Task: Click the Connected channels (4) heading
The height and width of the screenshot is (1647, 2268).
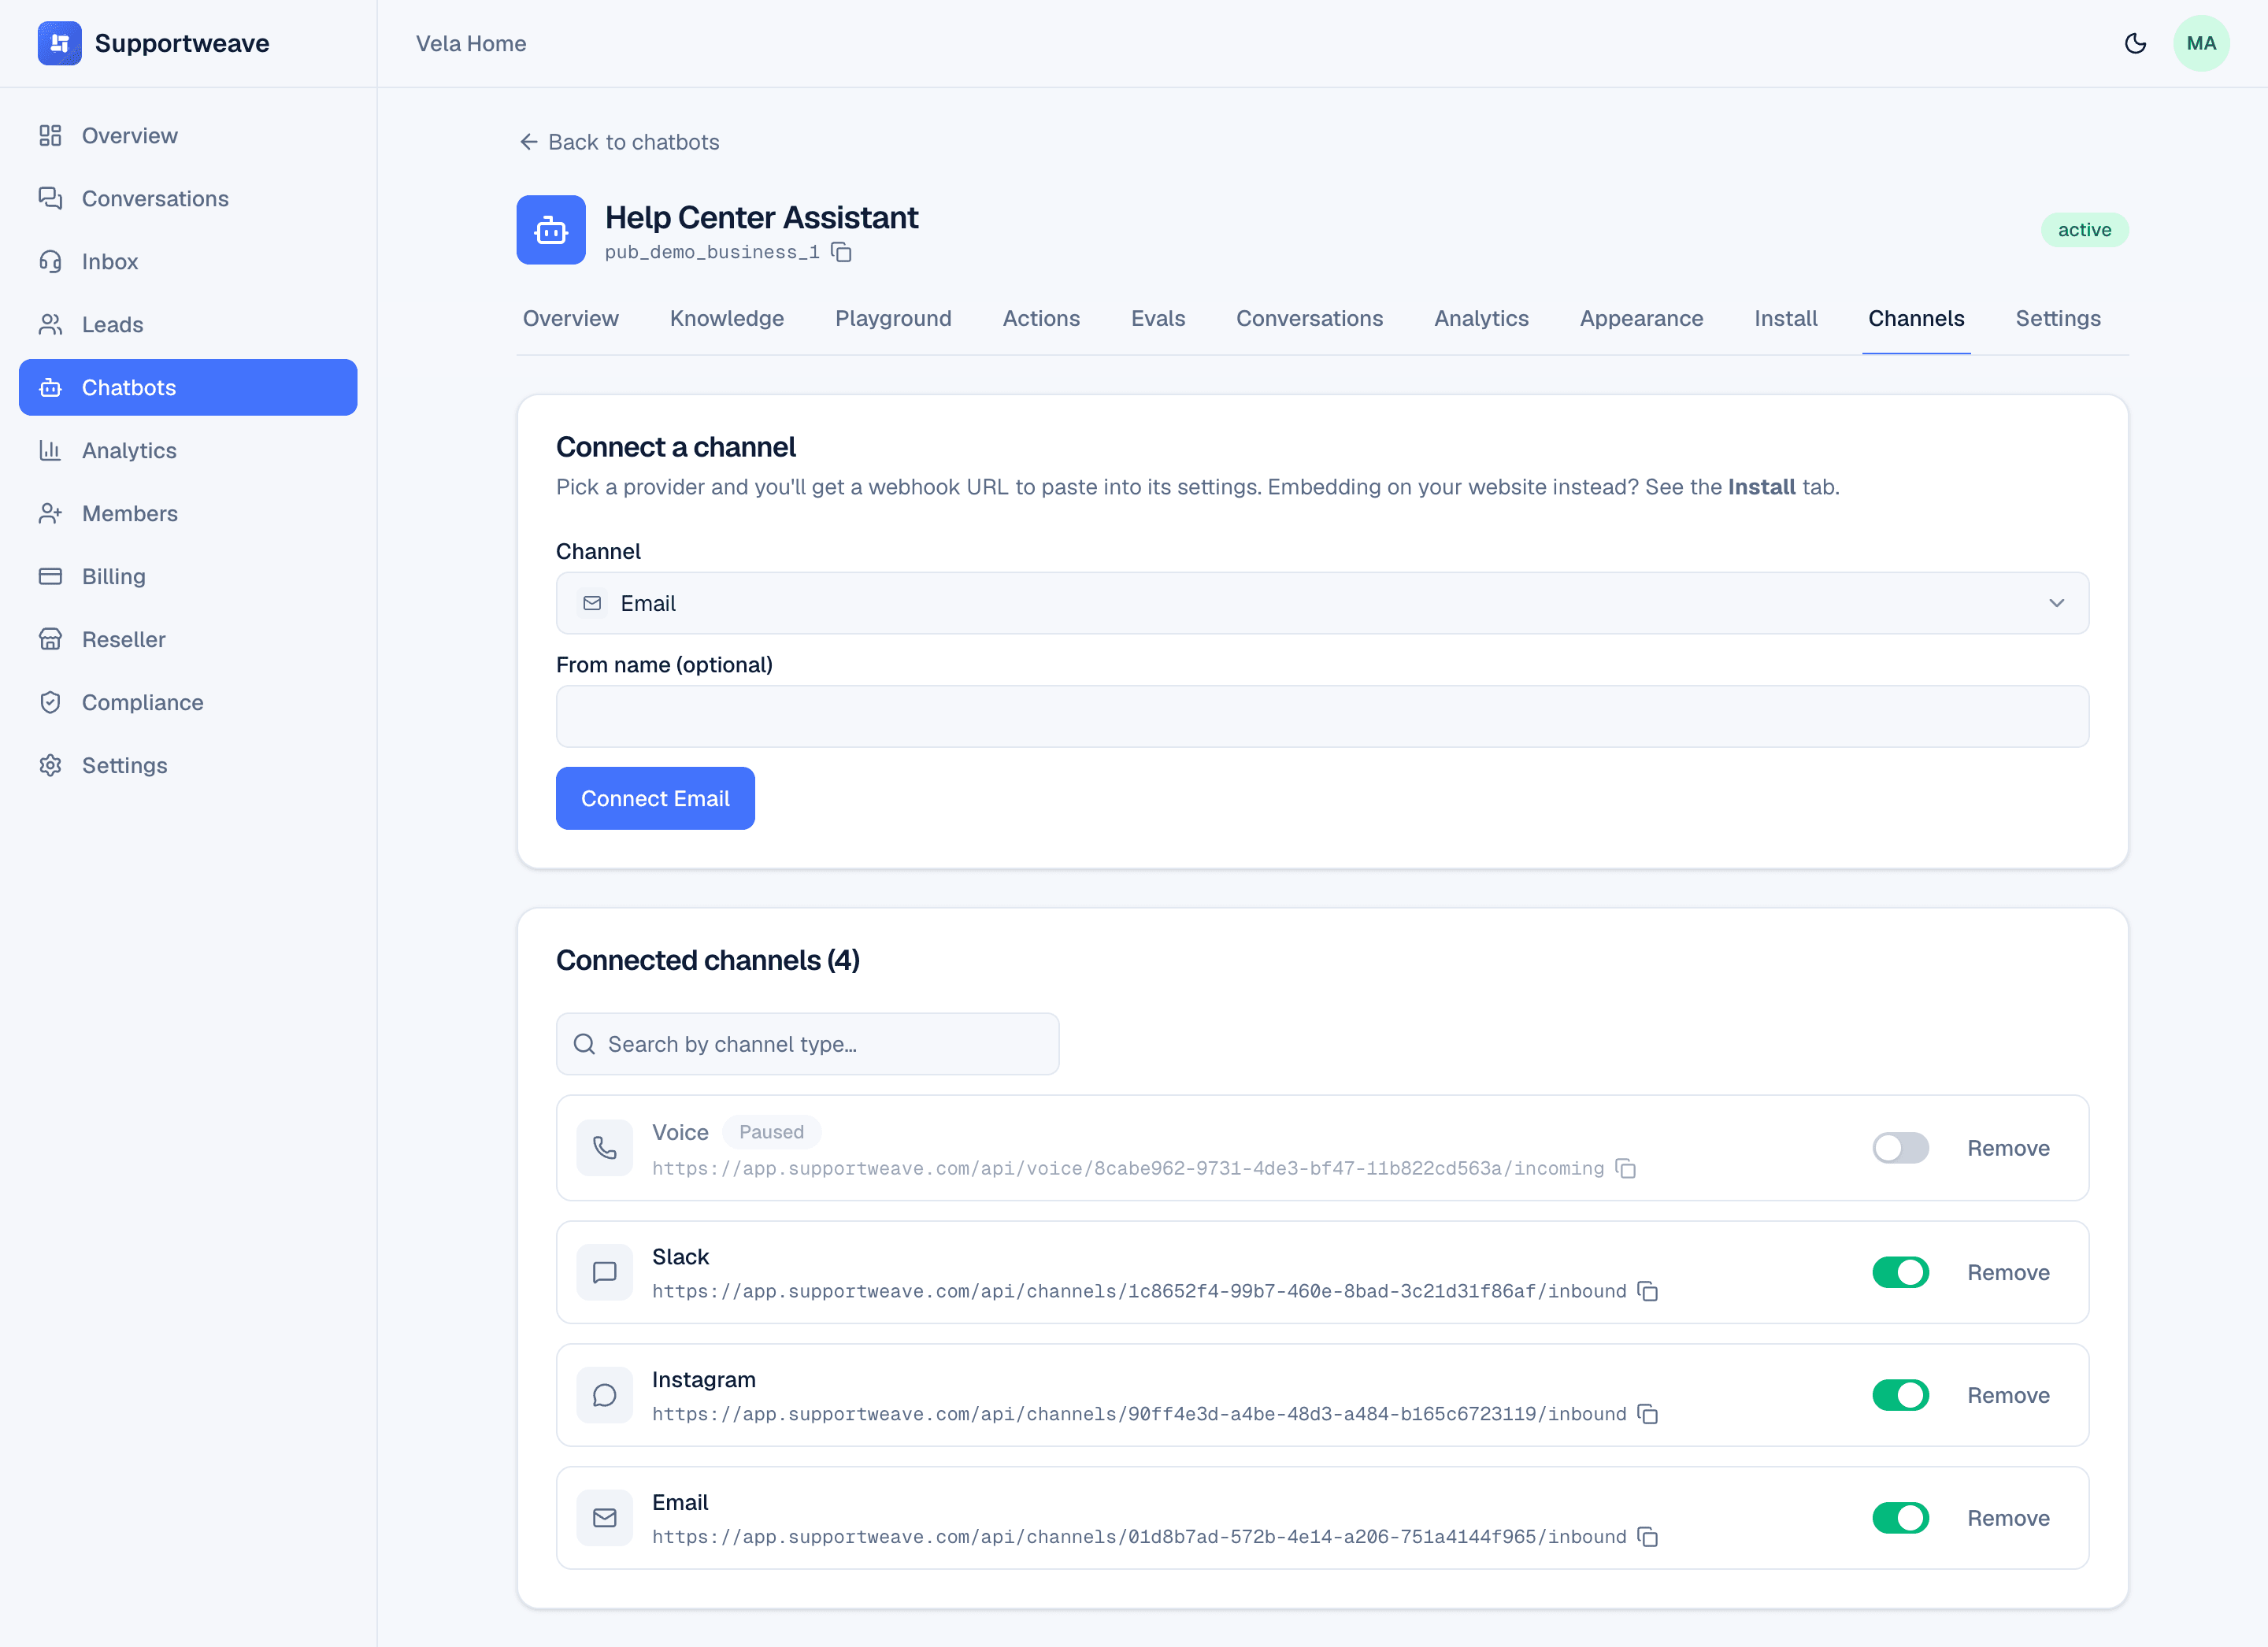Action: 707,960
